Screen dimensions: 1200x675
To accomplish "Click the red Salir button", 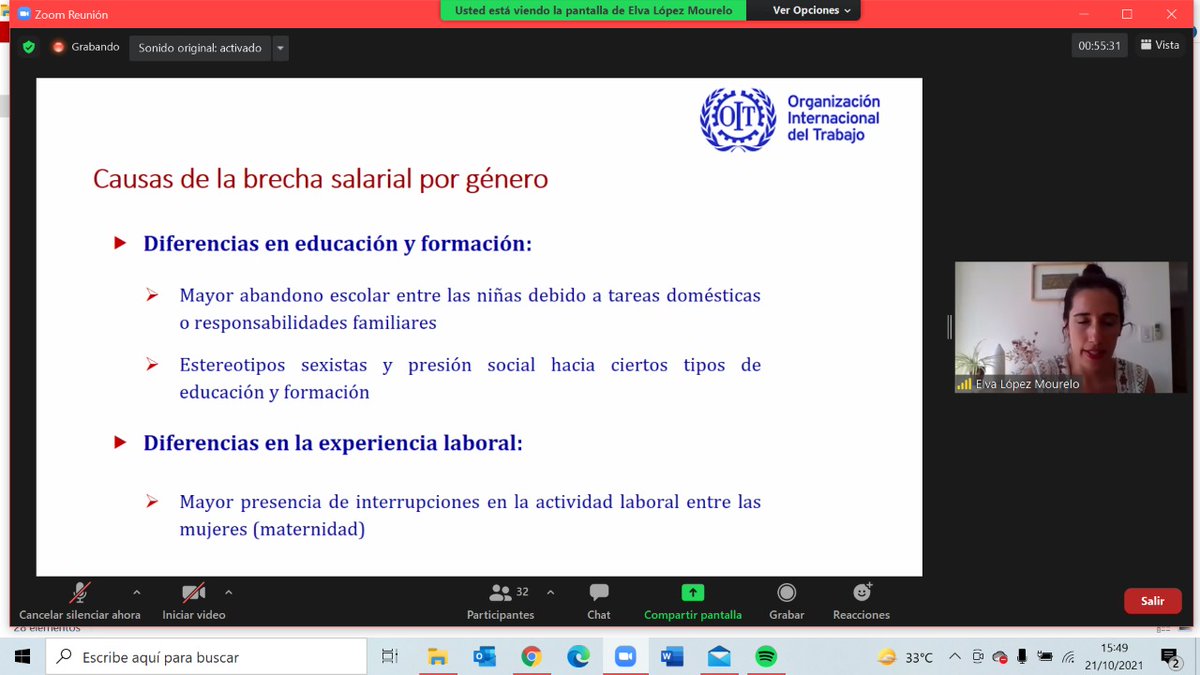I will pos(1152,601).
